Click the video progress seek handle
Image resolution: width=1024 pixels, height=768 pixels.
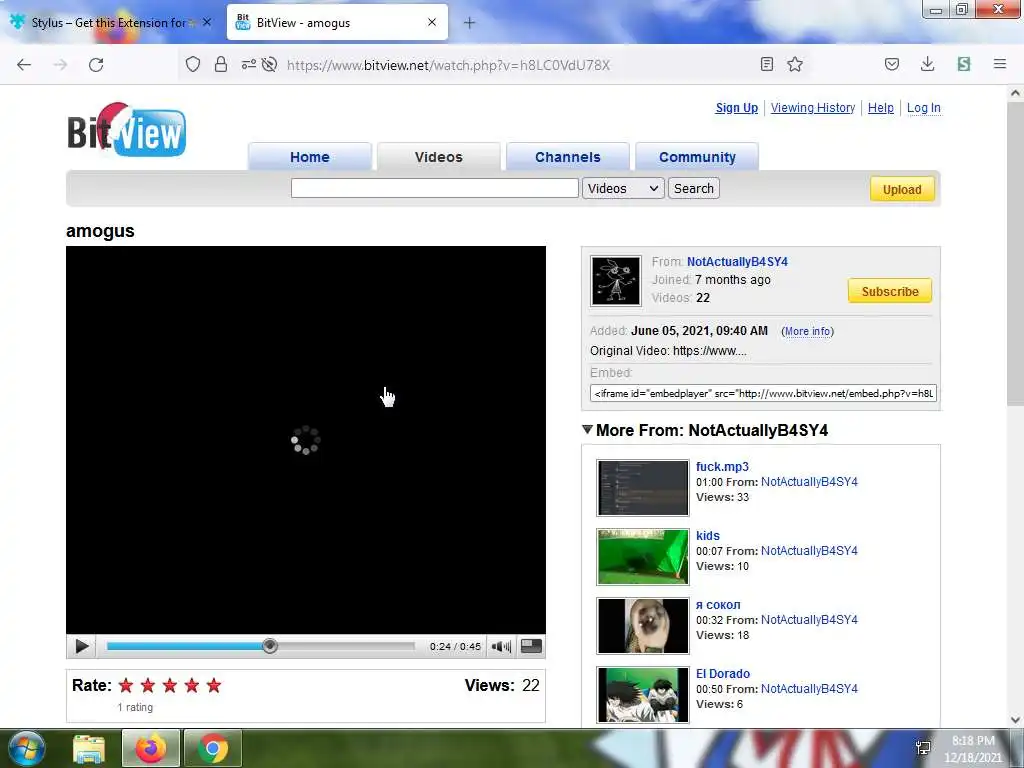(x=270, y=646)
